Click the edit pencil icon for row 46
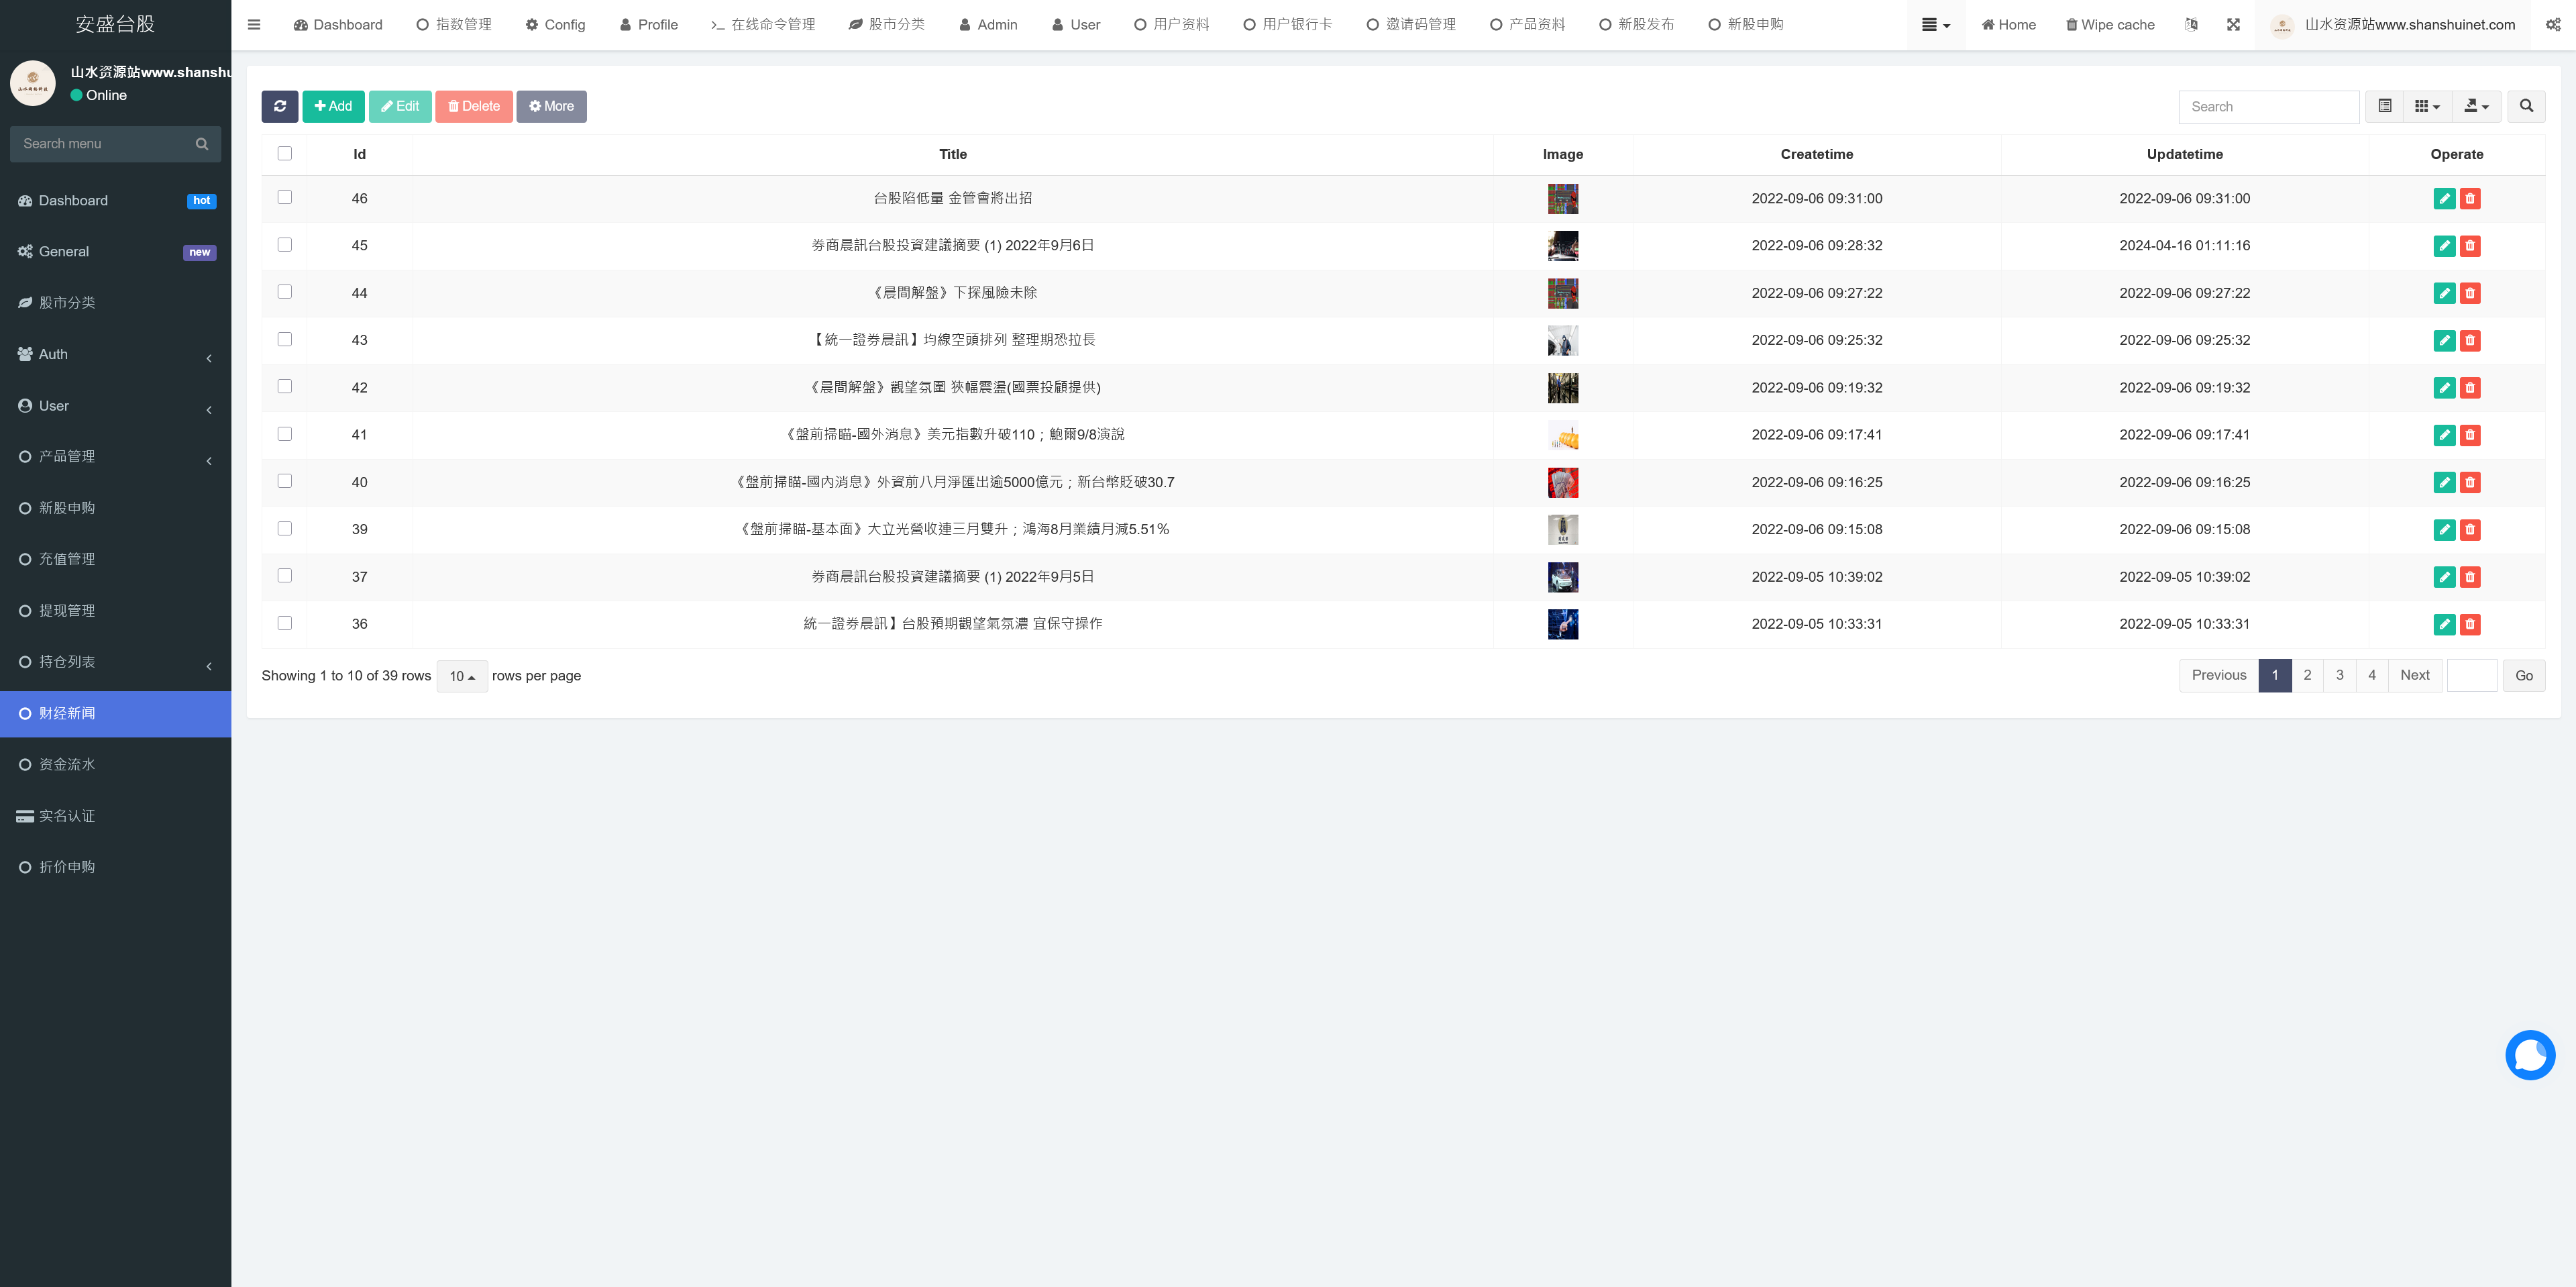This screenshot has height=1287, width=2576. [2444, 198]
